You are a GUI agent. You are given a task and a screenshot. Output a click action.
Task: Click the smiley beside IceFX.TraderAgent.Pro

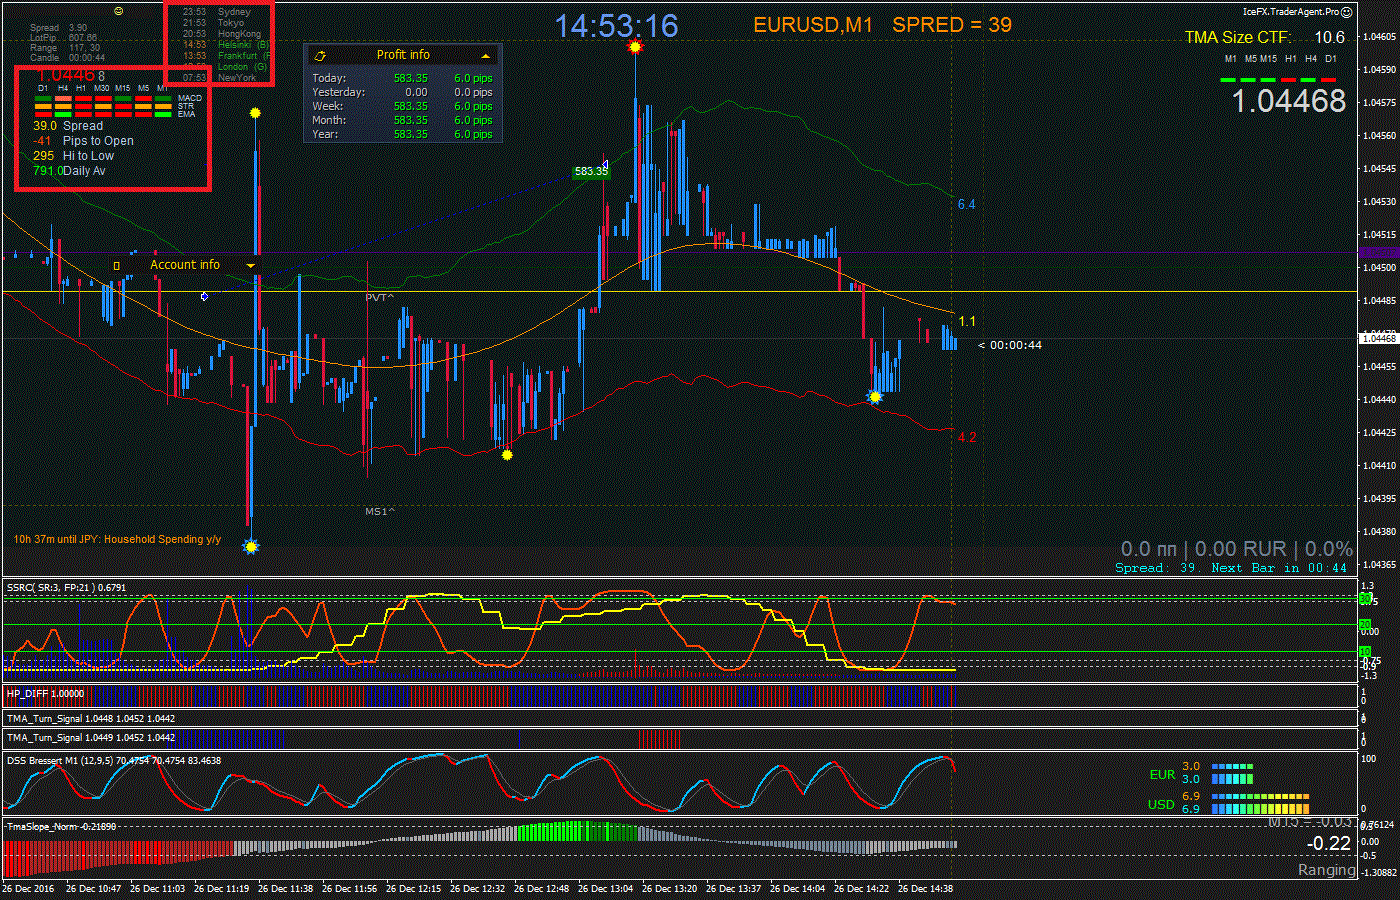(x=1346, y=11)
